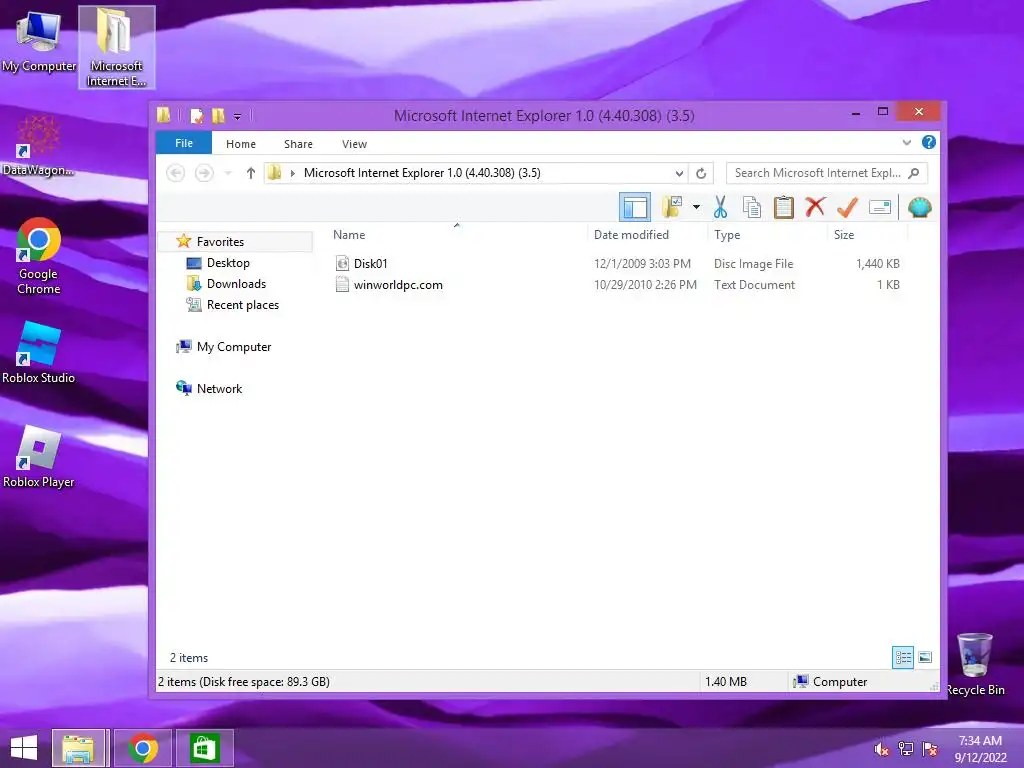Click the folder options toolbar icon
Viewport: 1024px width, 768px height.
click(672, 208)
